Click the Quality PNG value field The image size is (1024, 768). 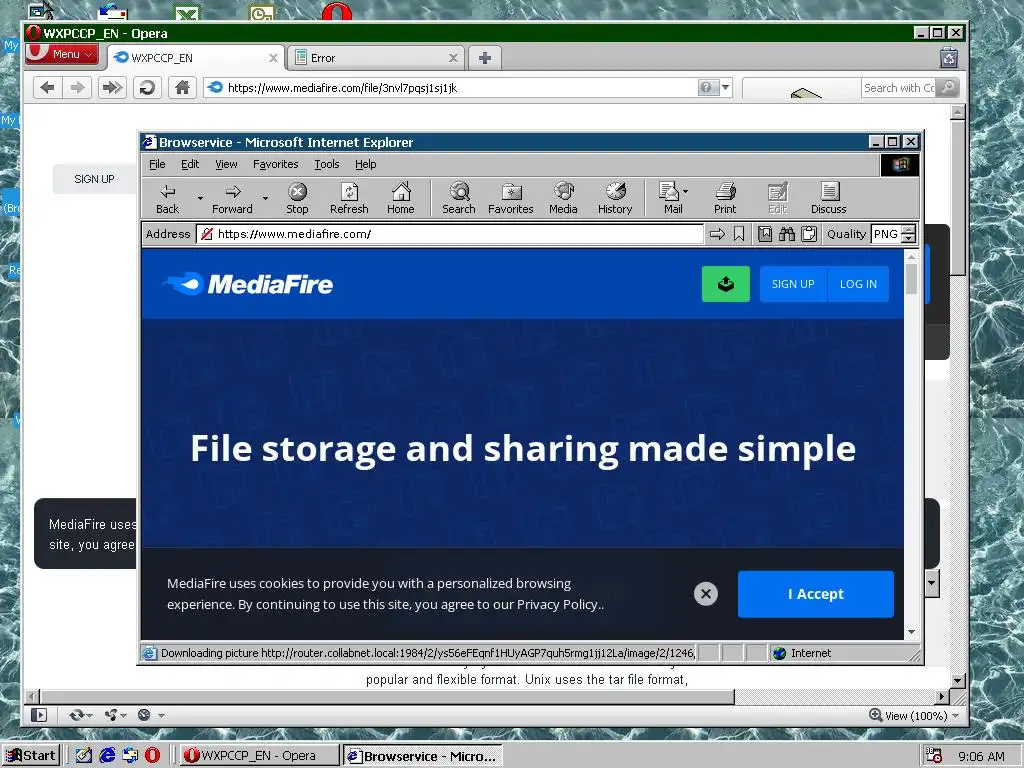point(886,234)
